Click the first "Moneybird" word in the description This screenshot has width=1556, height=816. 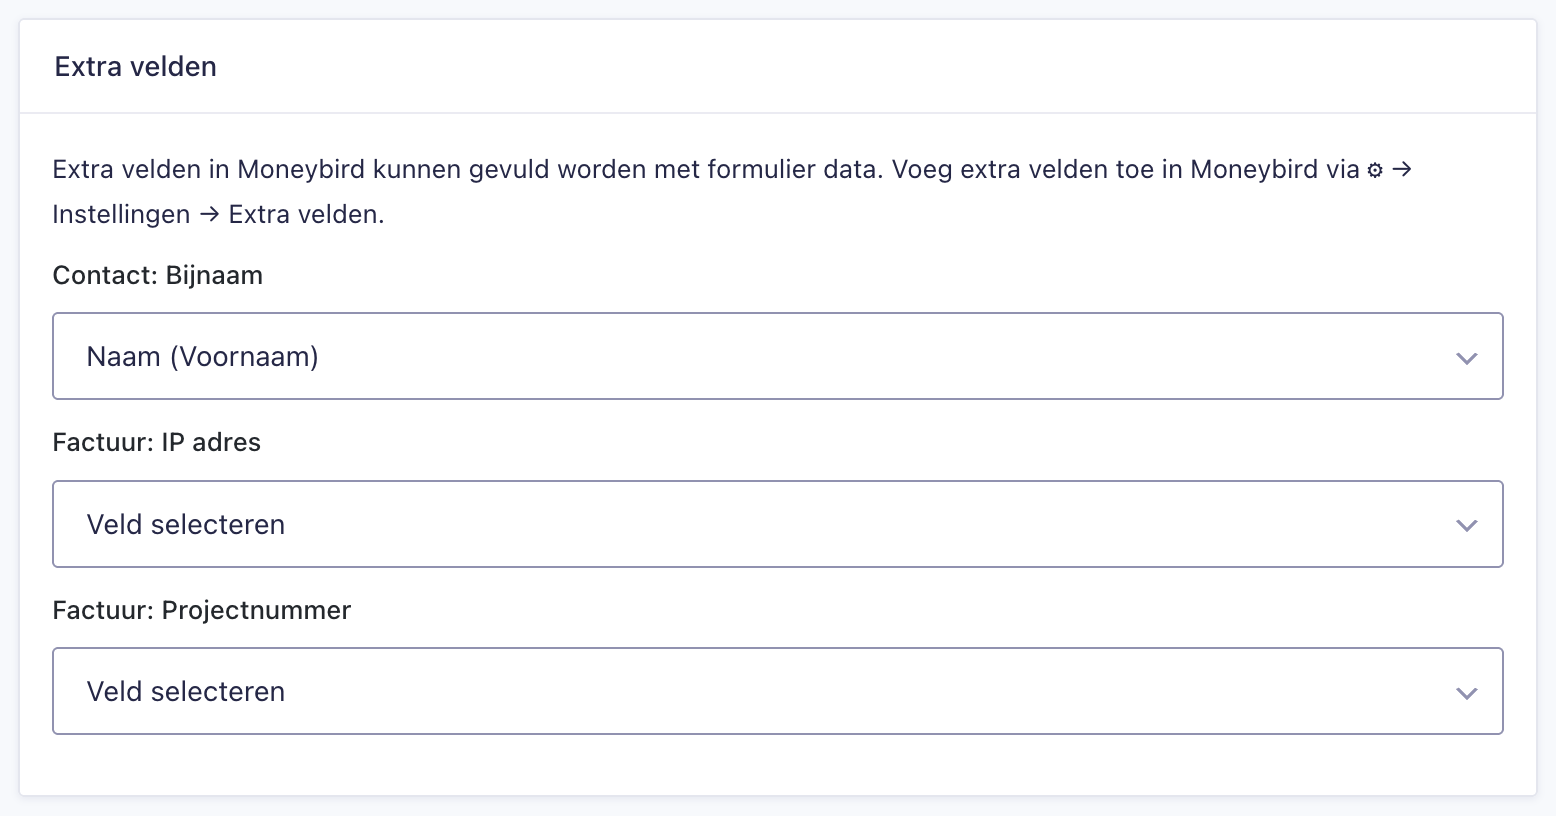click(x=301, y=170)
